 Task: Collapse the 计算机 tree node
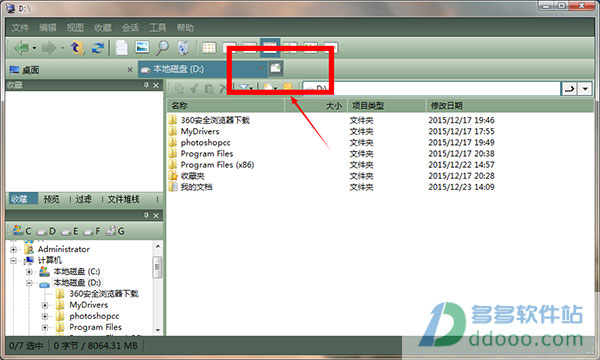pos(13,261)
